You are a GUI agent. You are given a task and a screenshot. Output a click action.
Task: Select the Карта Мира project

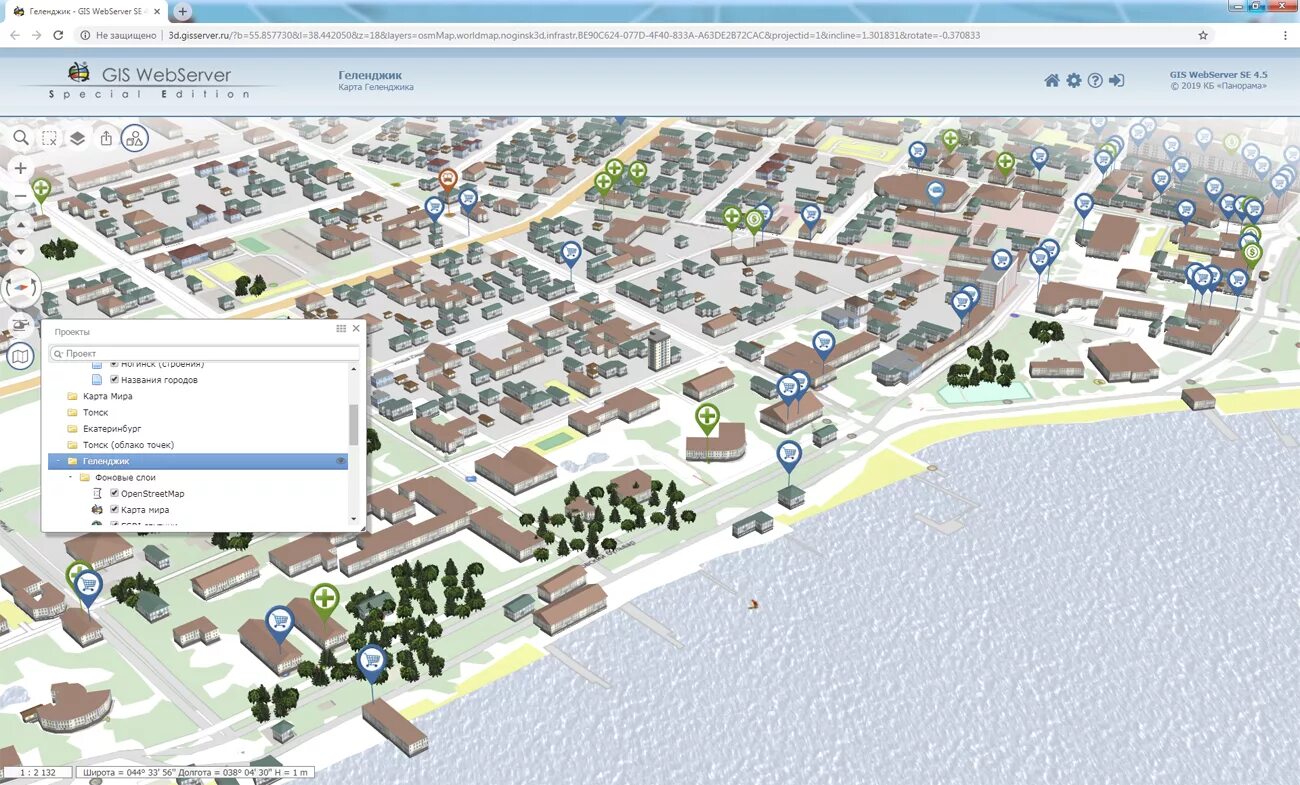tap(107, 396)
